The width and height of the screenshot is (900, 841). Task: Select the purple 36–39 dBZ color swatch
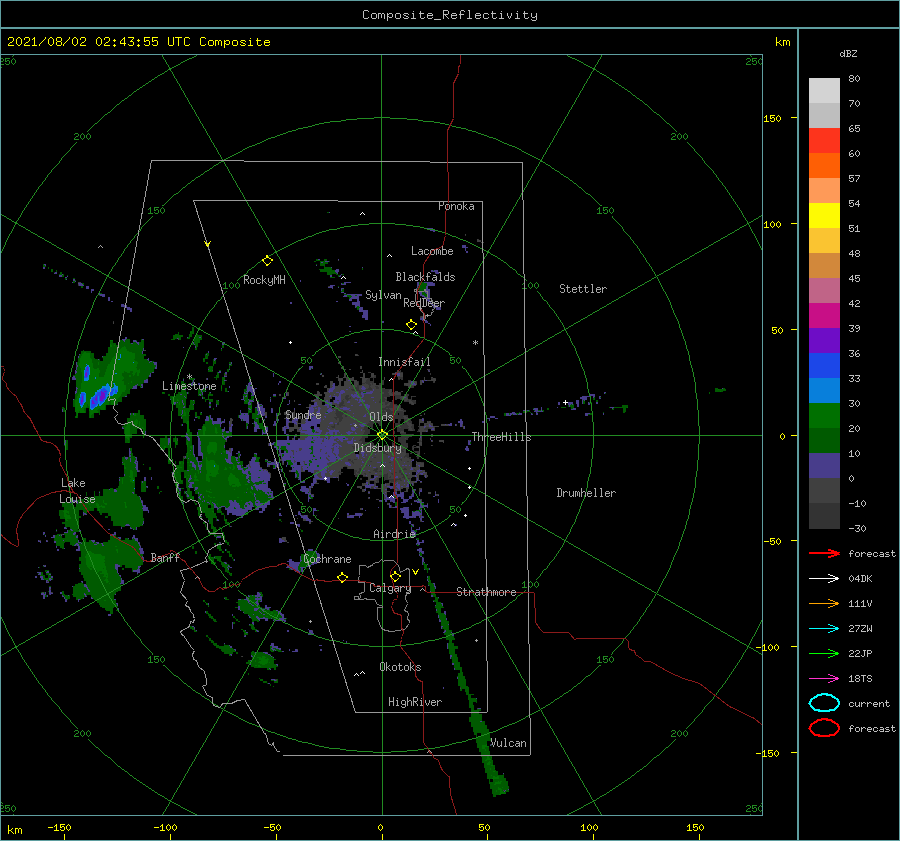pyautogui.click(x=824, y=340)
